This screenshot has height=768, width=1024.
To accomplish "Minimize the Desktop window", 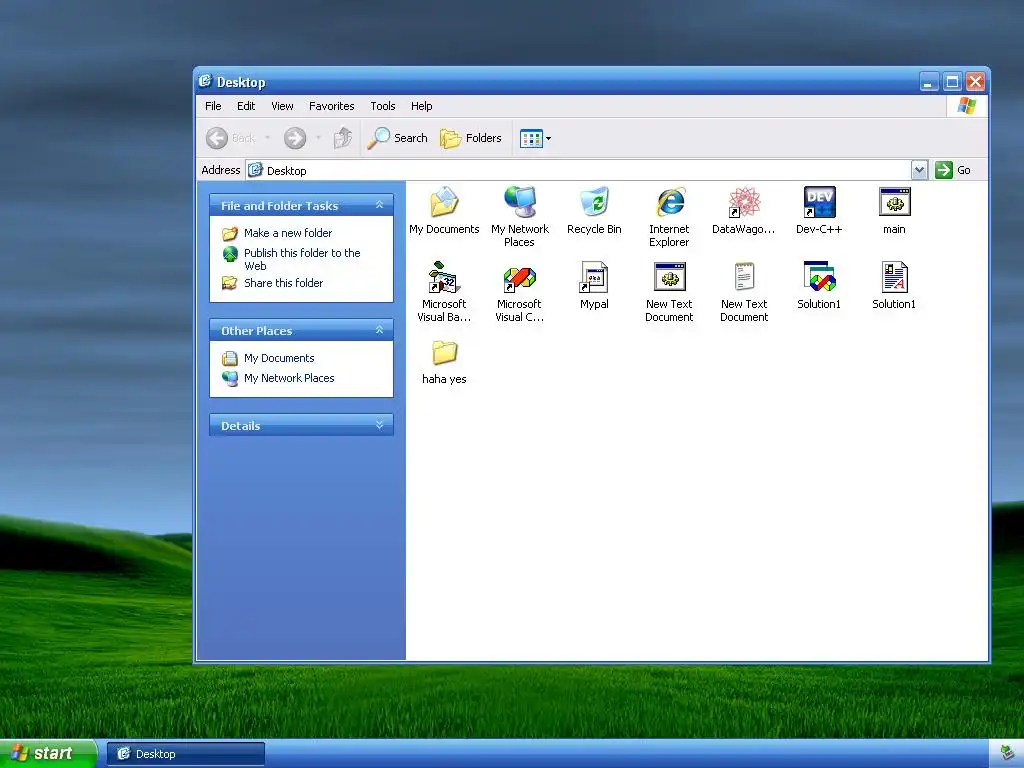I will [929, 82].
